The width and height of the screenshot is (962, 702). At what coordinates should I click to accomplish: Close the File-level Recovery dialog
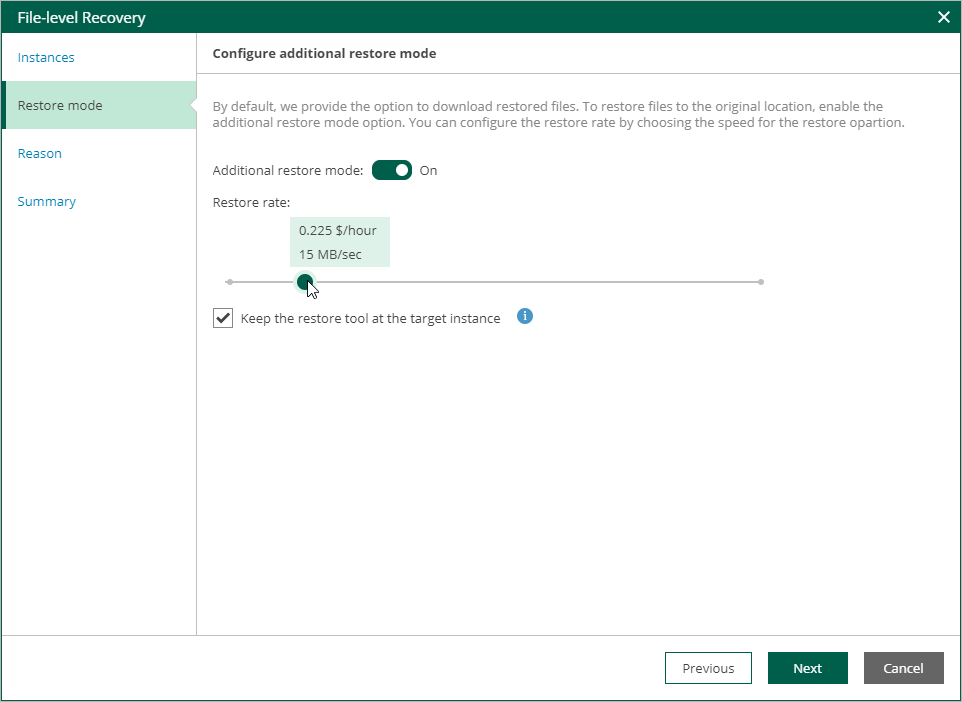[944, 17]
